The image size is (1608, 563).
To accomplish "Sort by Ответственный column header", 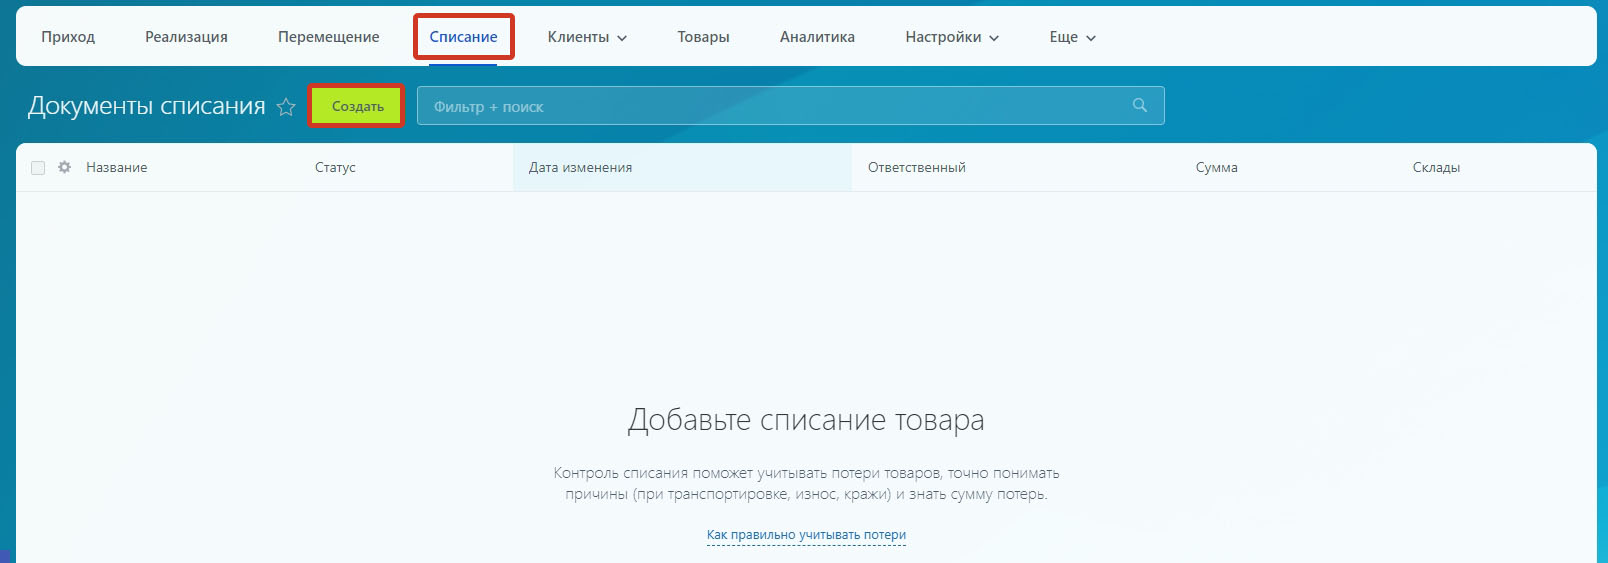I will pos(917,168).
